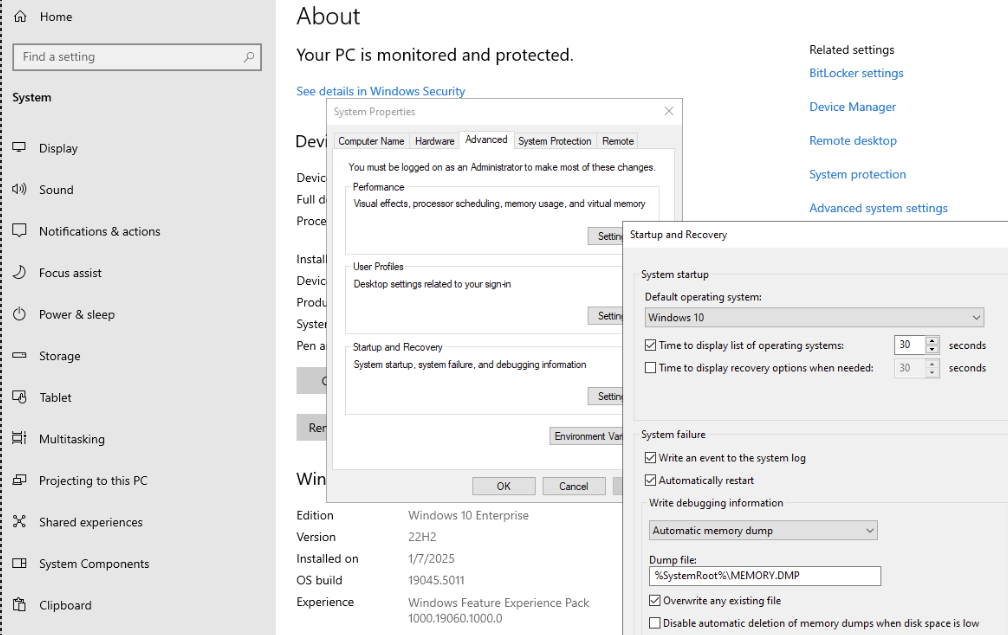Toggle Write an event to the system log

(x=651, y=458)
